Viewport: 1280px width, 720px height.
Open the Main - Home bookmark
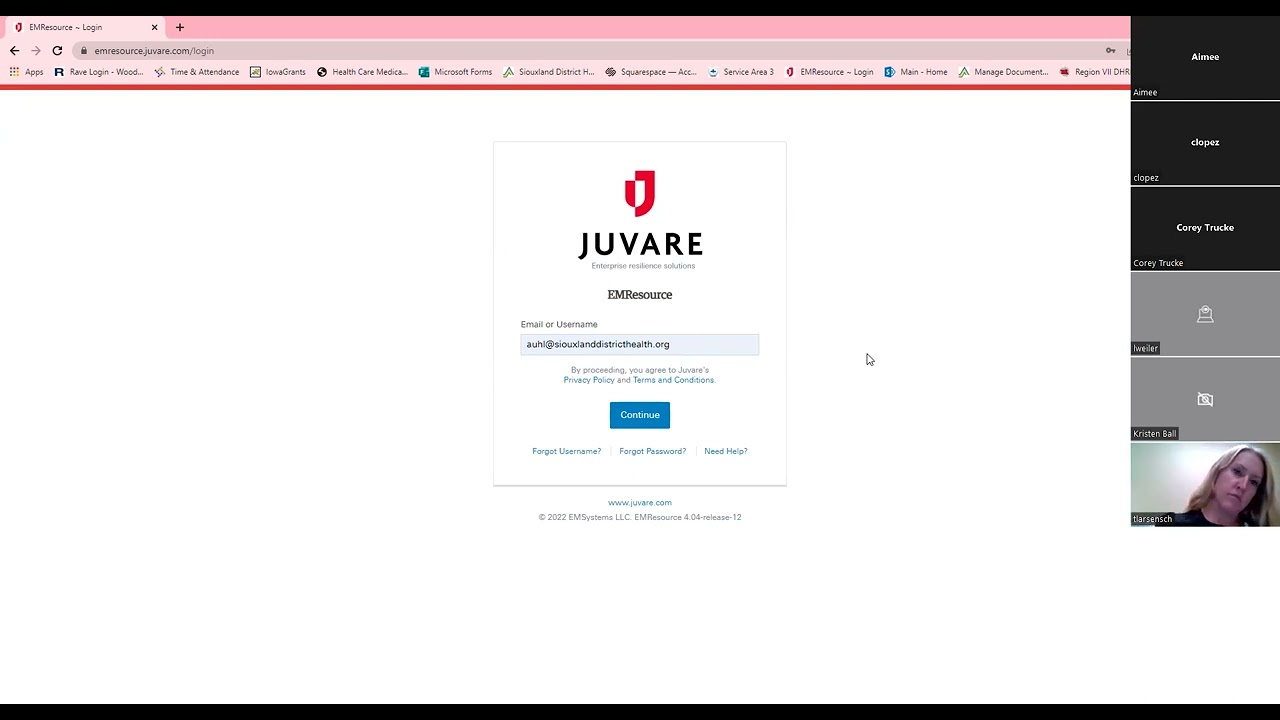916,72
